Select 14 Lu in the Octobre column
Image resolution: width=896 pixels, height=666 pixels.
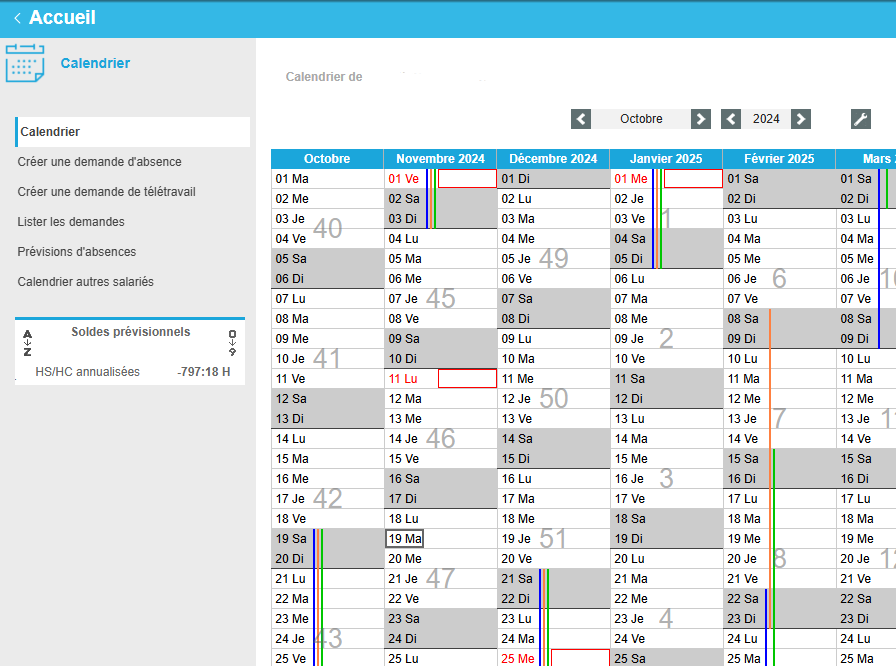point(327,439)
